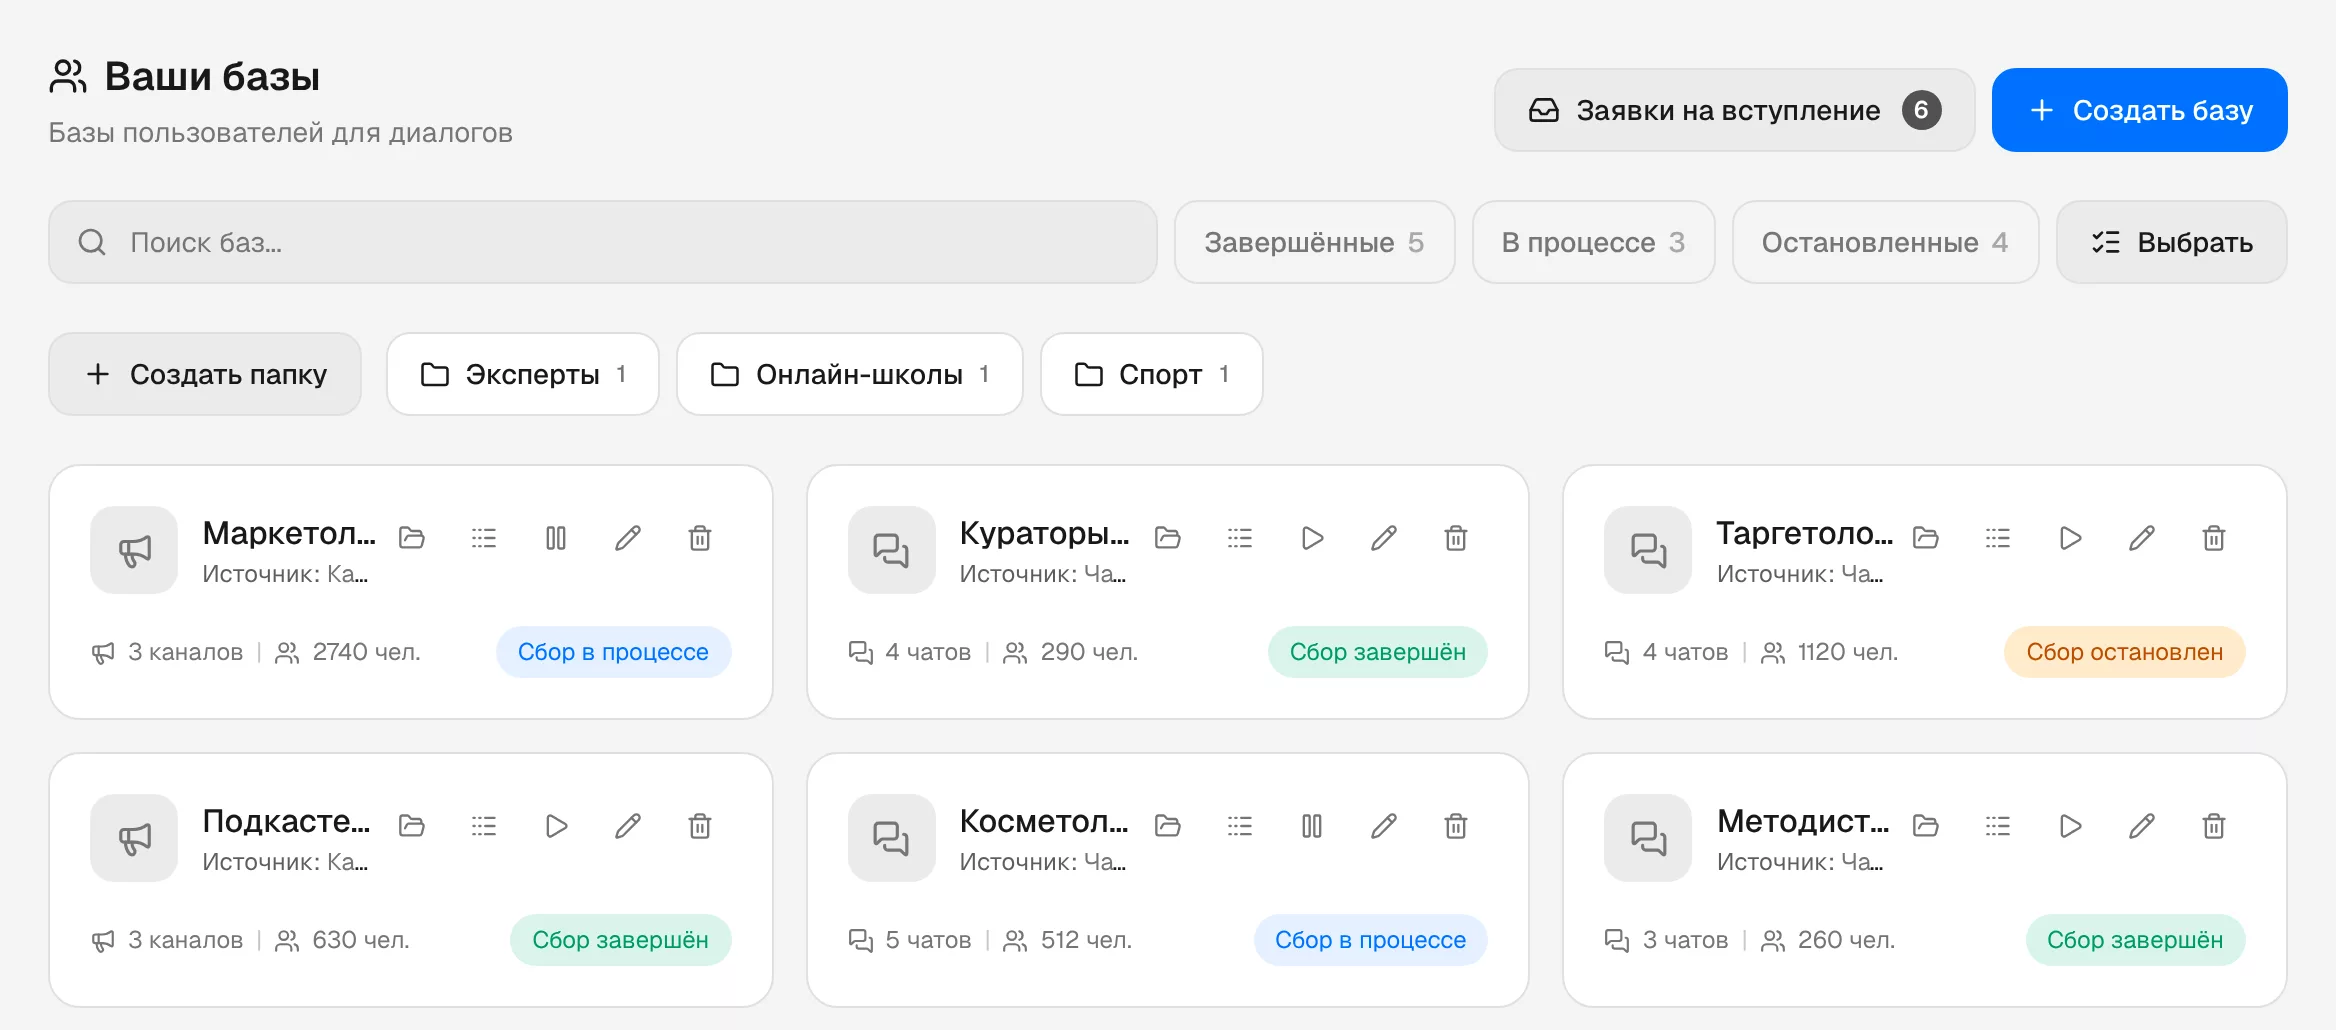Open the Спорт folder
The width and height of the screenshot is (2336, 1030).
[x=1152, y=374]
